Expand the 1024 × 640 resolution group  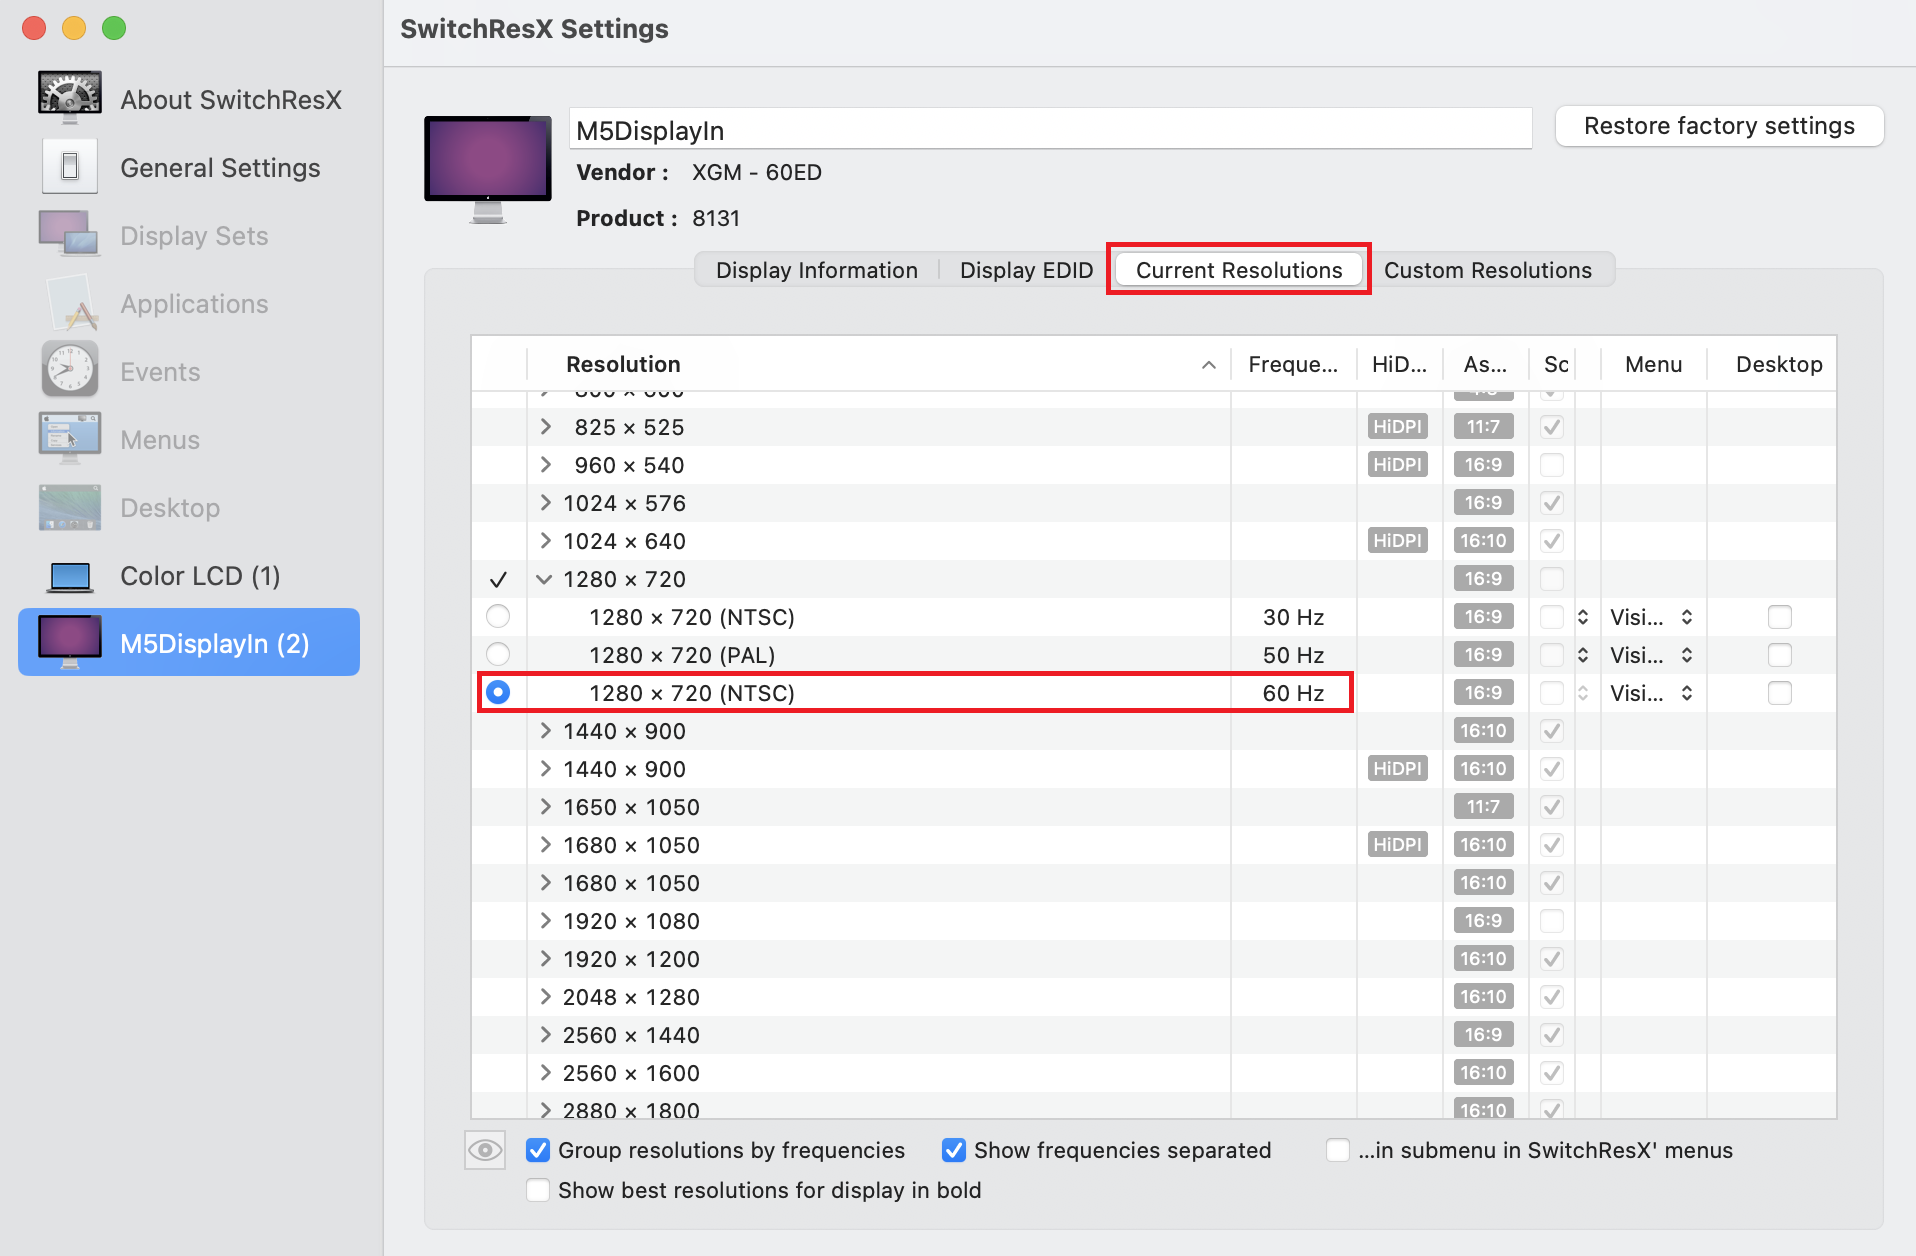[546, 541]
